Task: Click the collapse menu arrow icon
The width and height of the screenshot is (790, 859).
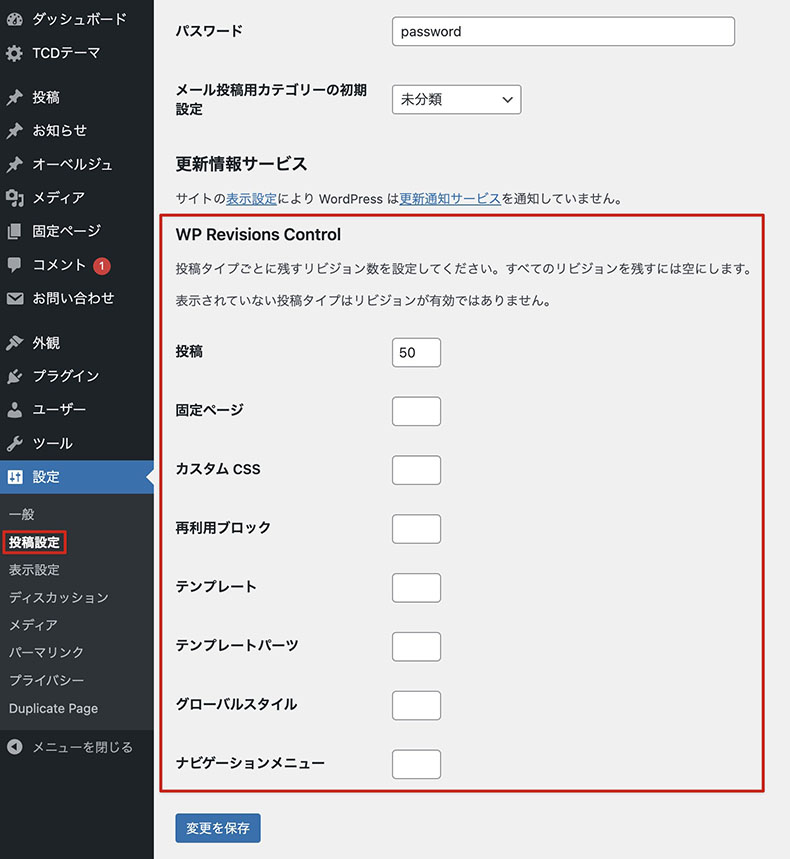Action: 15,747
